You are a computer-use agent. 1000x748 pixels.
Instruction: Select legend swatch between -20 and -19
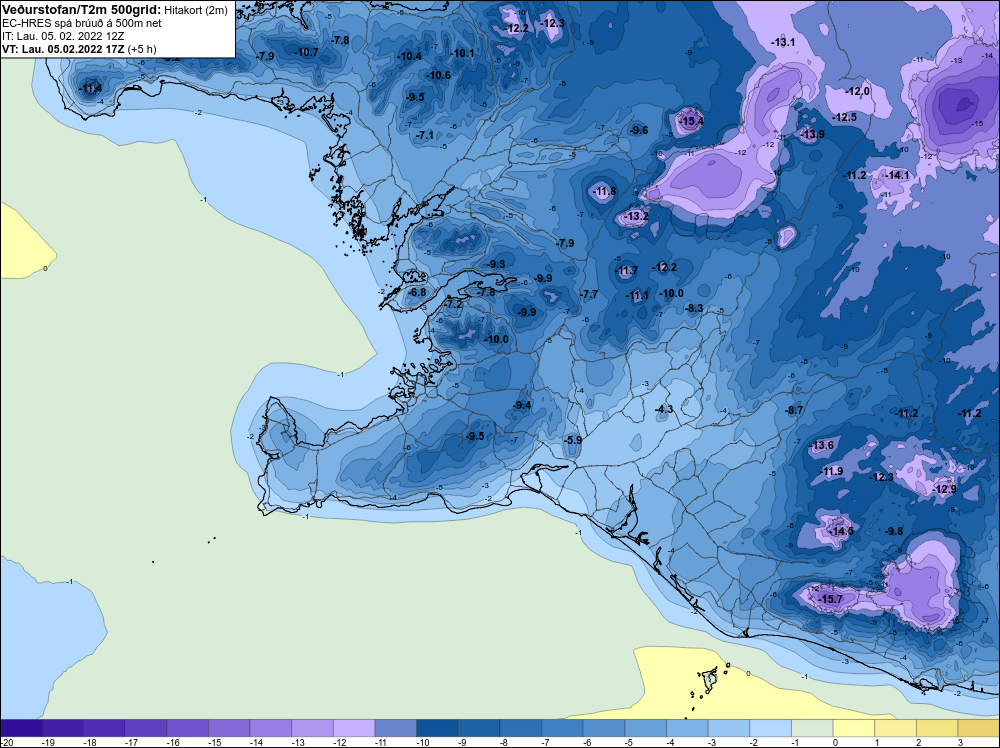pyautogui.click(x=21, y=728)
